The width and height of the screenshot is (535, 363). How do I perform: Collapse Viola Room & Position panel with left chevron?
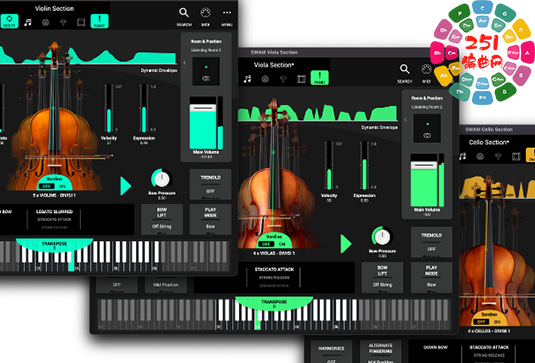click(x=406, y=120)
